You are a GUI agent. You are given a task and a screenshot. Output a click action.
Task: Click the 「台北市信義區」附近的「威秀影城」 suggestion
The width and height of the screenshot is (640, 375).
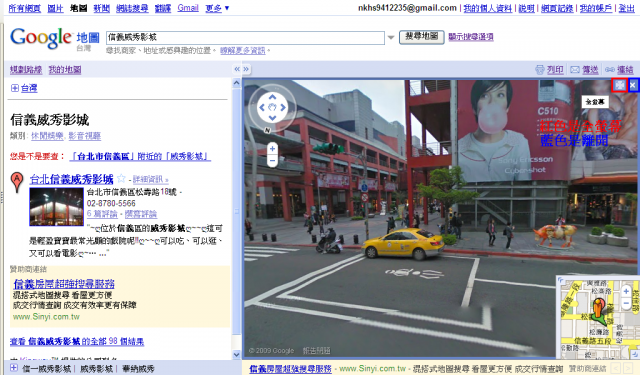(x=140, y=156)
